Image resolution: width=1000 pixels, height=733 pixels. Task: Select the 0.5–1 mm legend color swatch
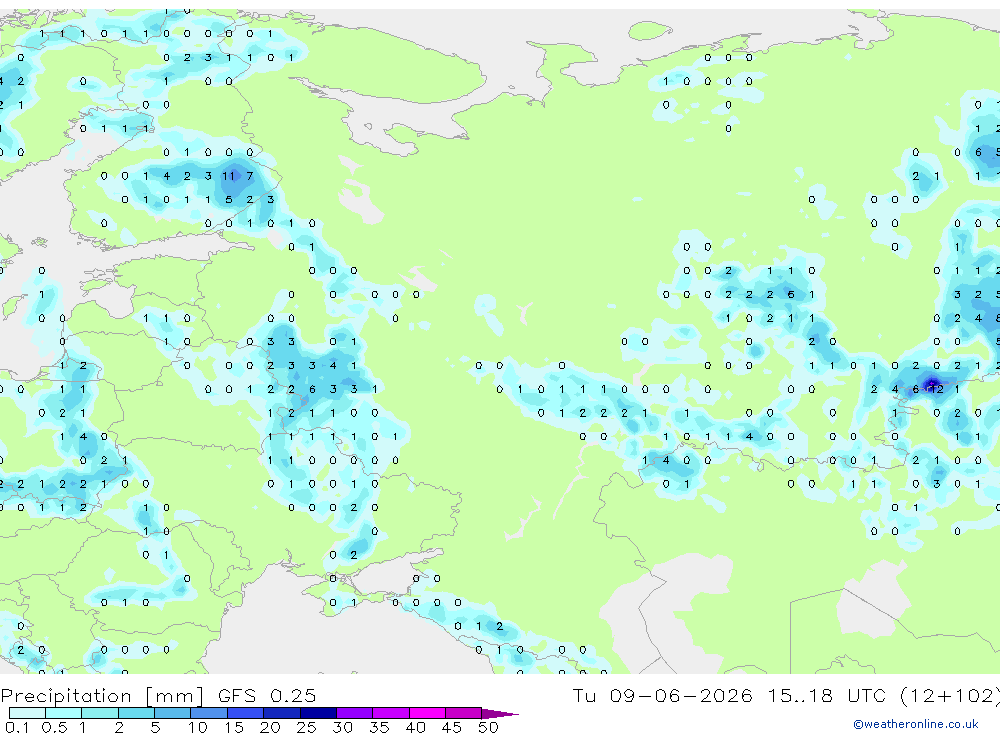click(64, 713)
